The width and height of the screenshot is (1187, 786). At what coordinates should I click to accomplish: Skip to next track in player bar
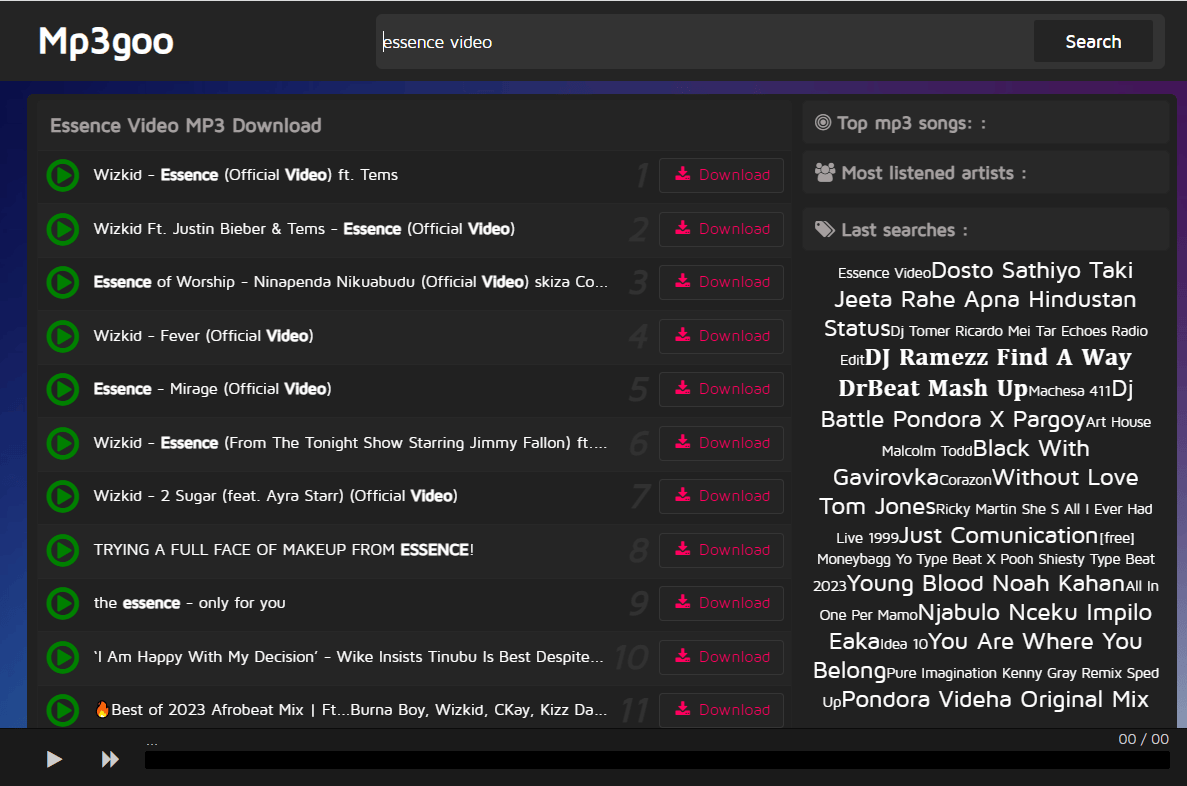(111, 759)
